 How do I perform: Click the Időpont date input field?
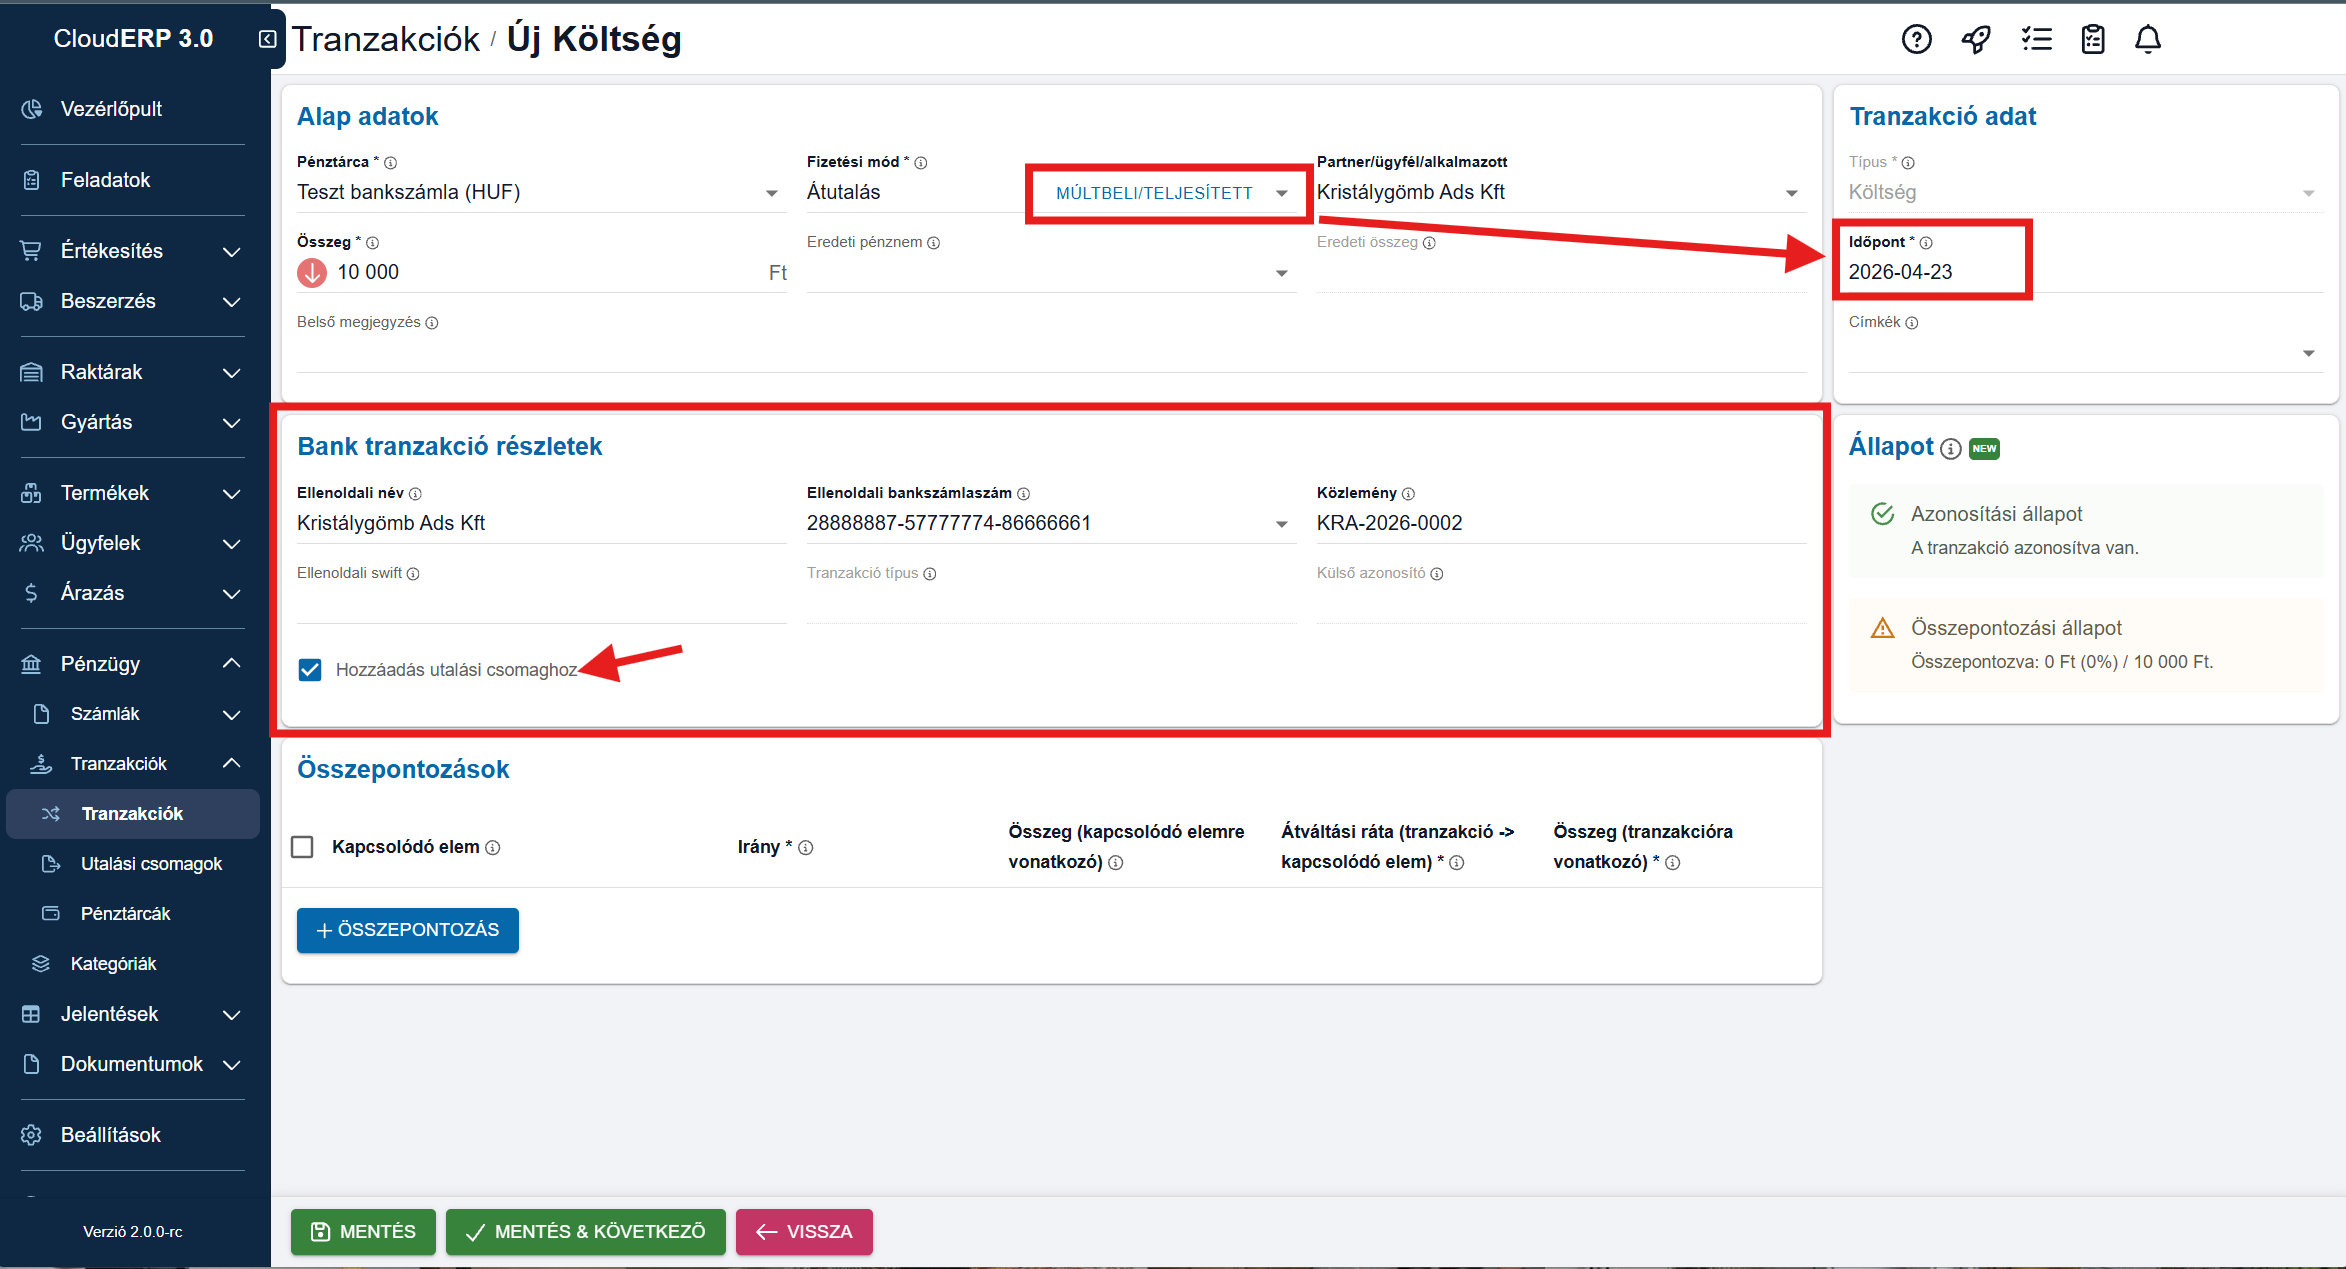[x=1930, y=272]
